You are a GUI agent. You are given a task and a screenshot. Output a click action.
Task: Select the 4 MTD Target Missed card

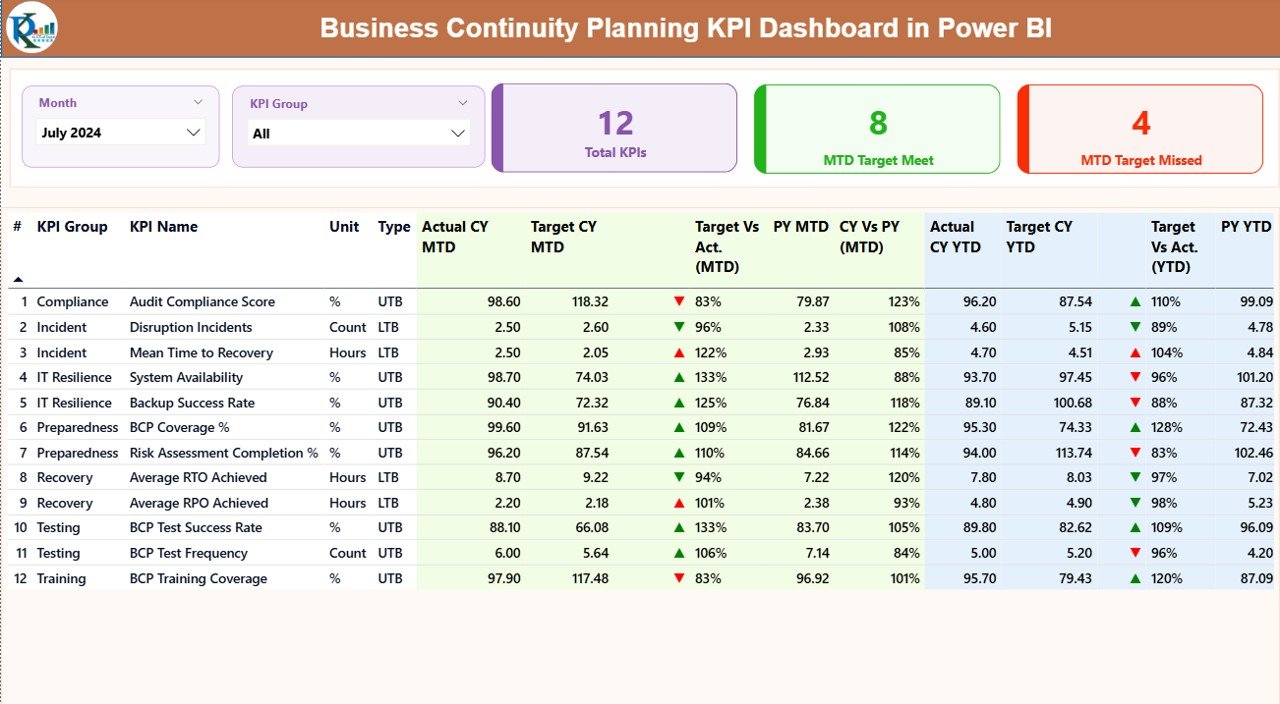[1140, 127]
